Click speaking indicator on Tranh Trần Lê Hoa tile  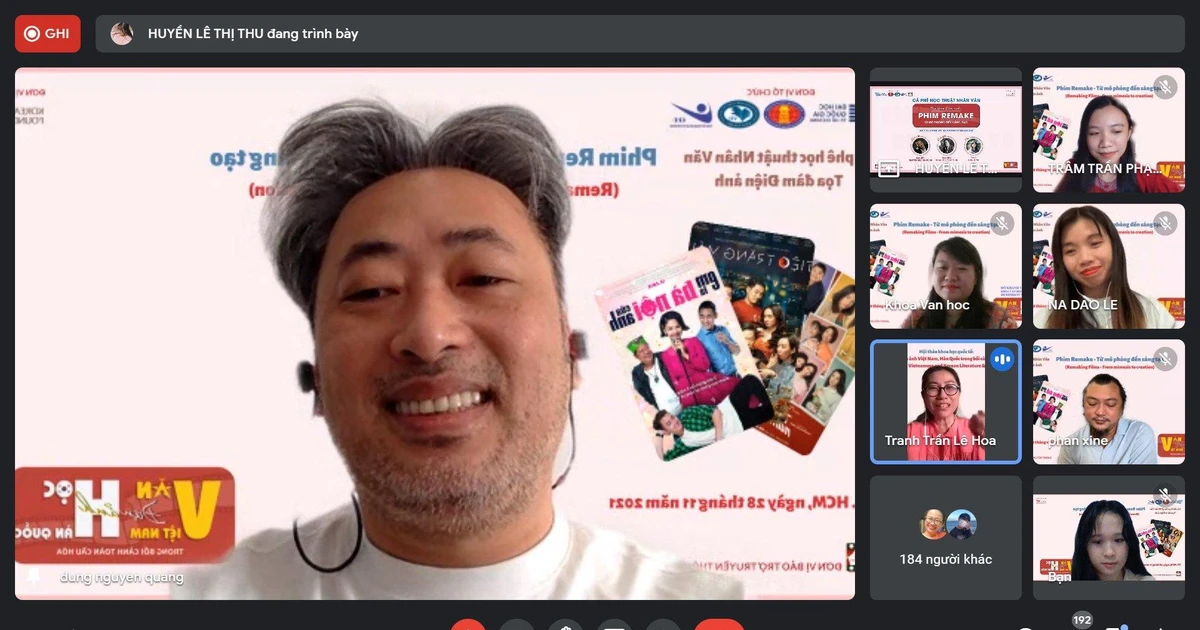1001,359
